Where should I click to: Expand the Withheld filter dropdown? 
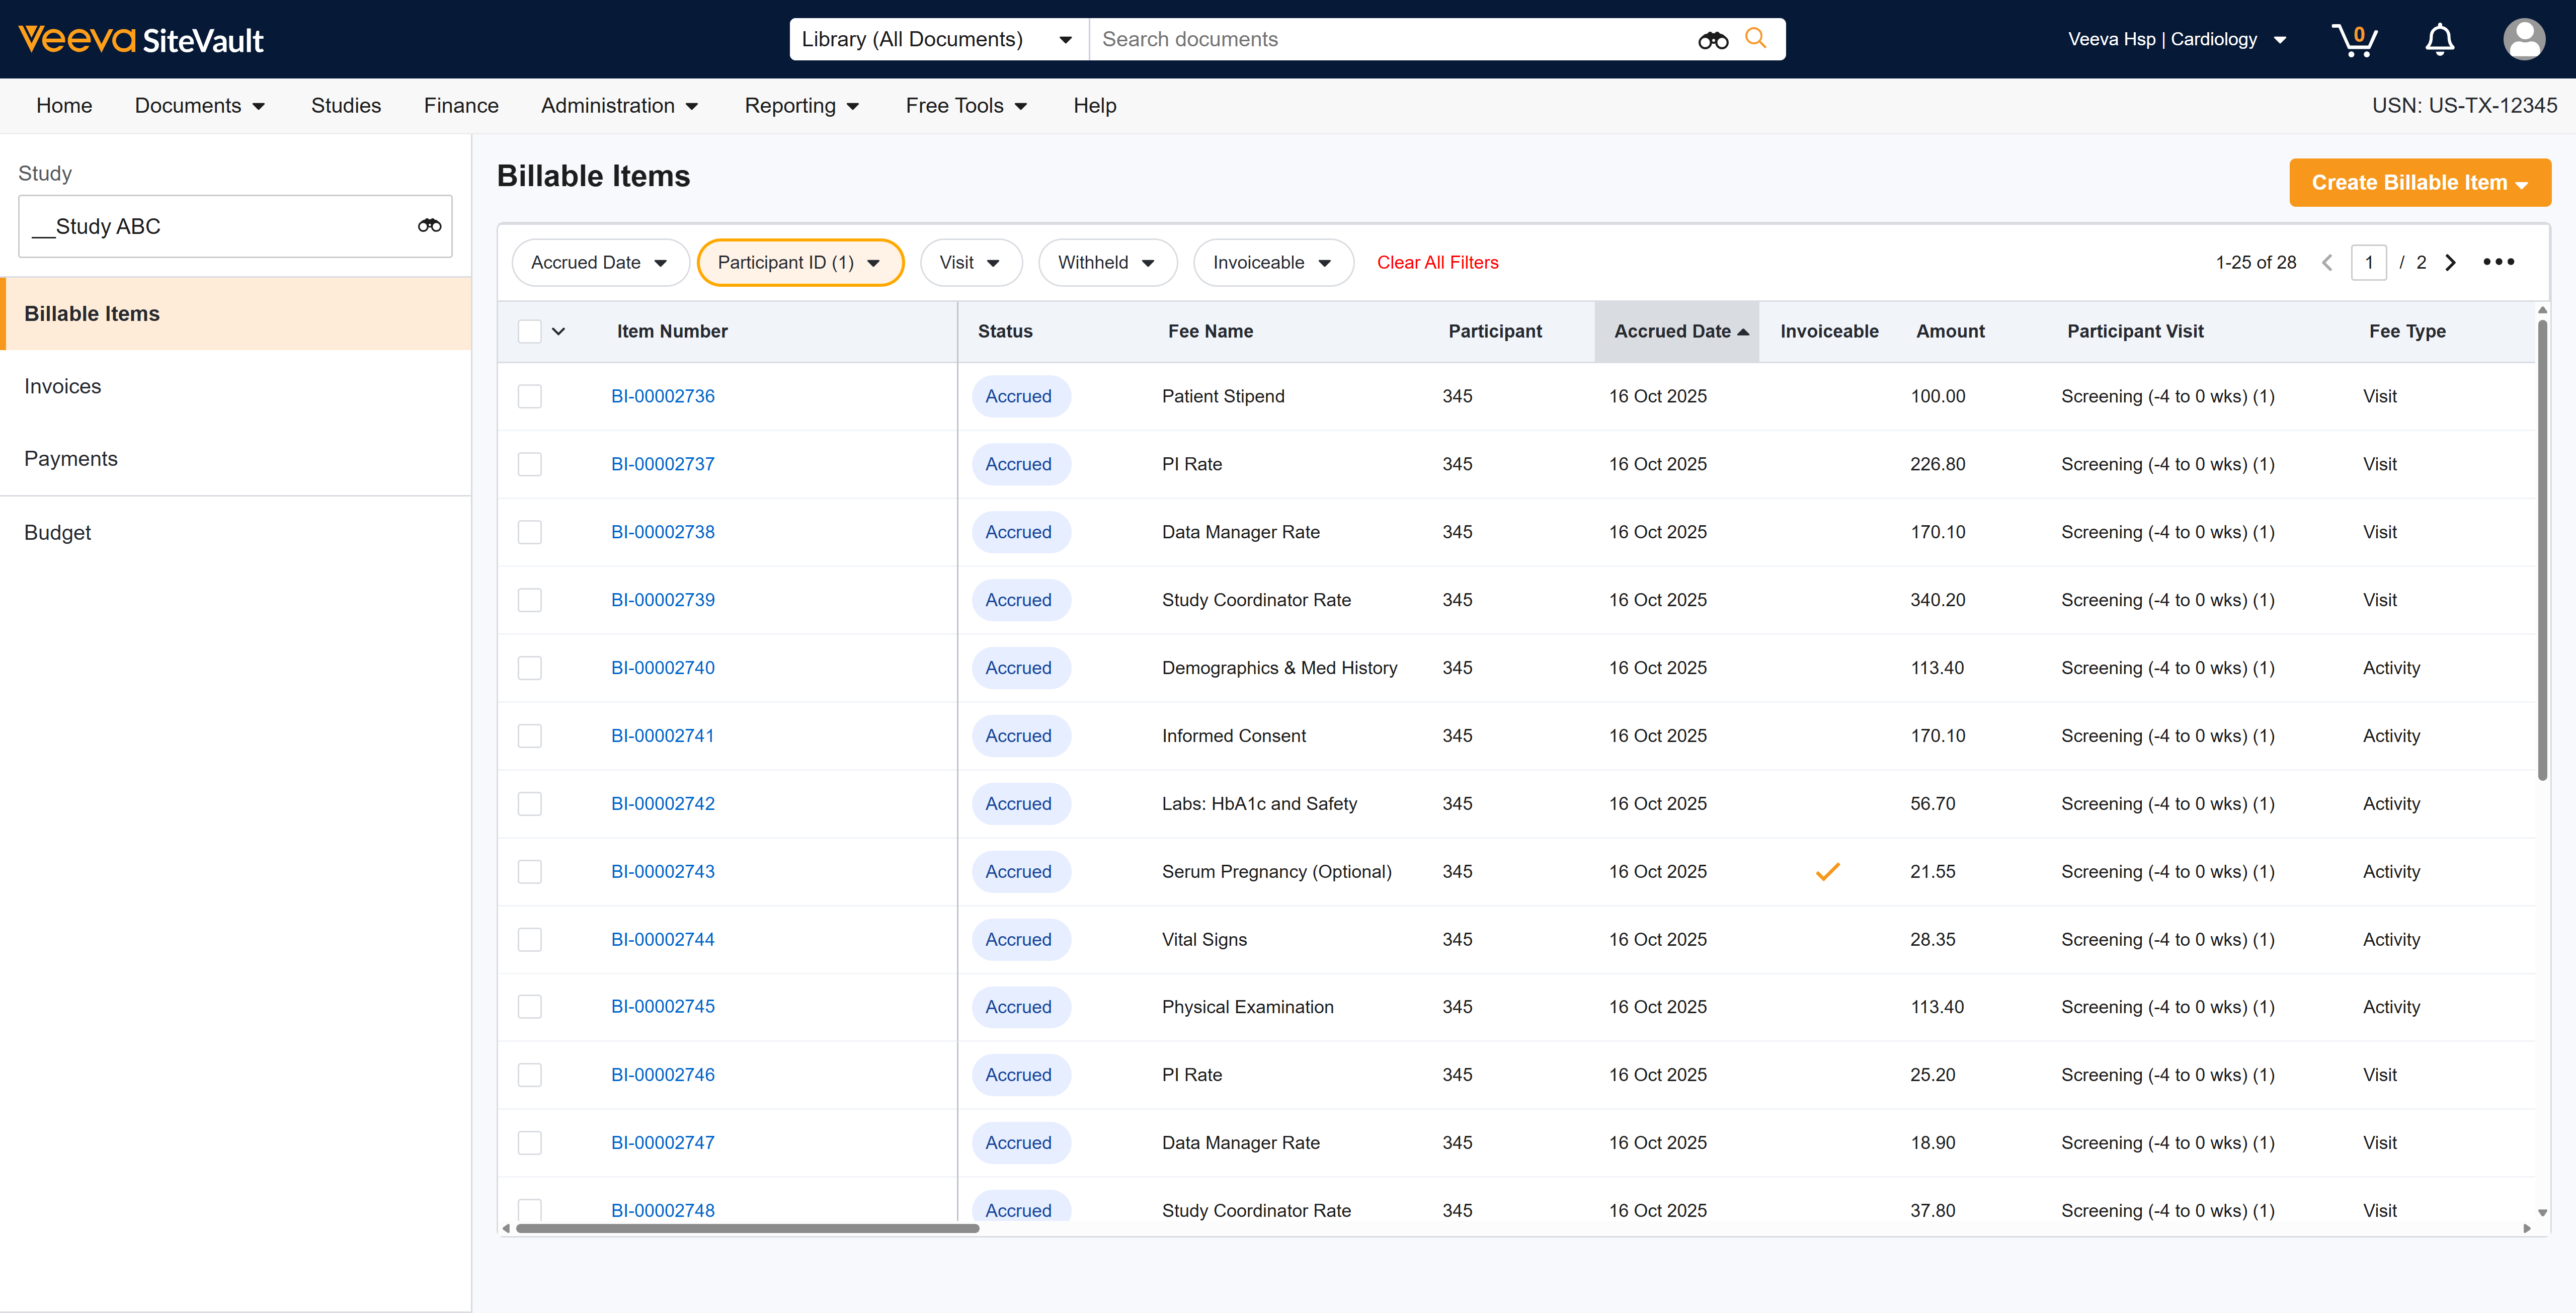tap(1107, 262)
